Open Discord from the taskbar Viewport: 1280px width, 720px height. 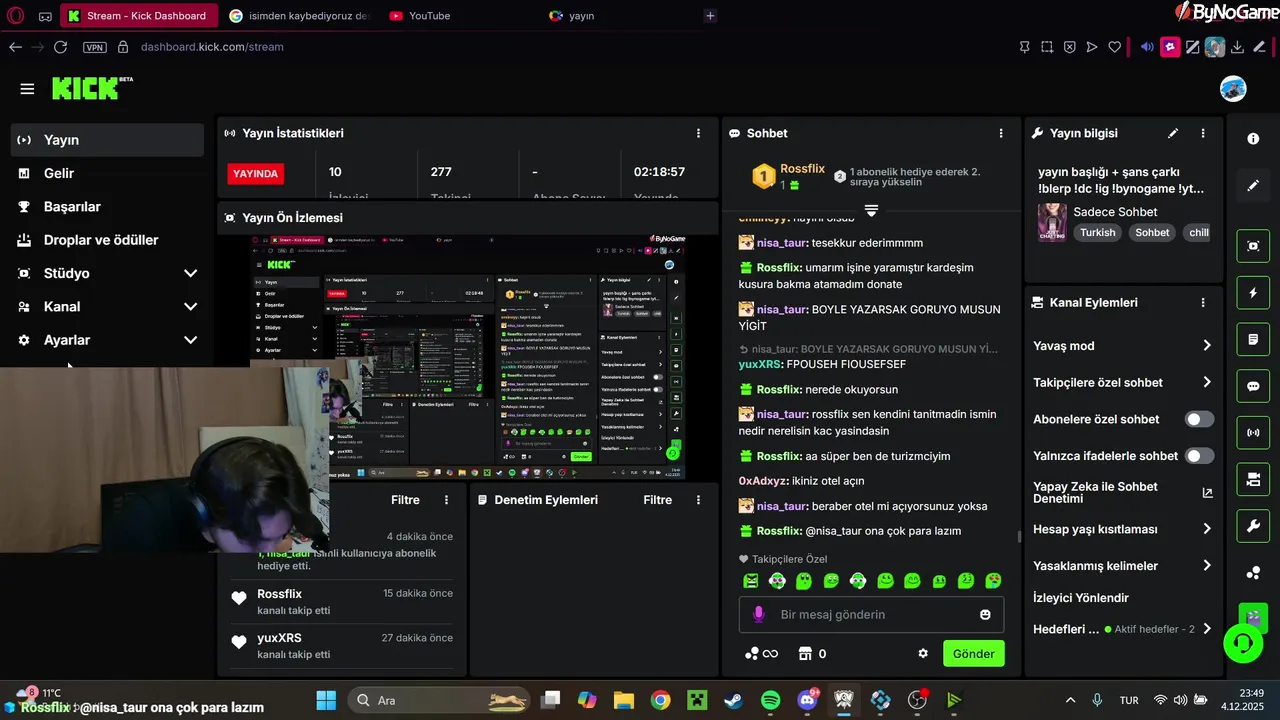[x=807, y=700]
